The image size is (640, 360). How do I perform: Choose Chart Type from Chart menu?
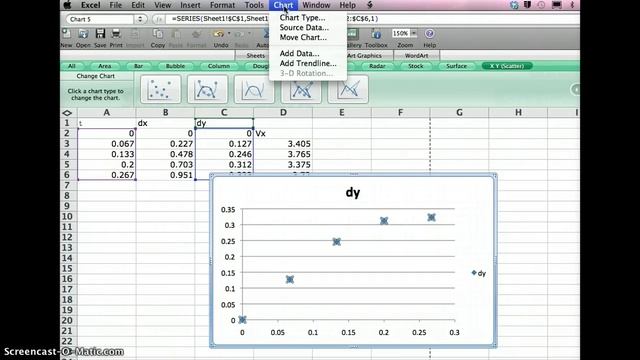click(x=302, y=18)
